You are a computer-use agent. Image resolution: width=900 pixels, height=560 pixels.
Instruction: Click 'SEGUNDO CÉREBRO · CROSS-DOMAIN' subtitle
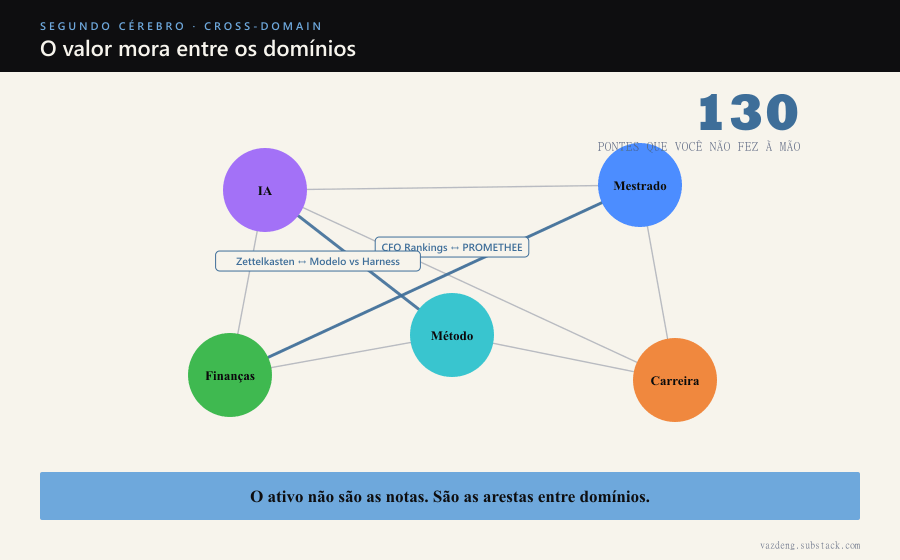pyautogui.click(x=181, y=26)
